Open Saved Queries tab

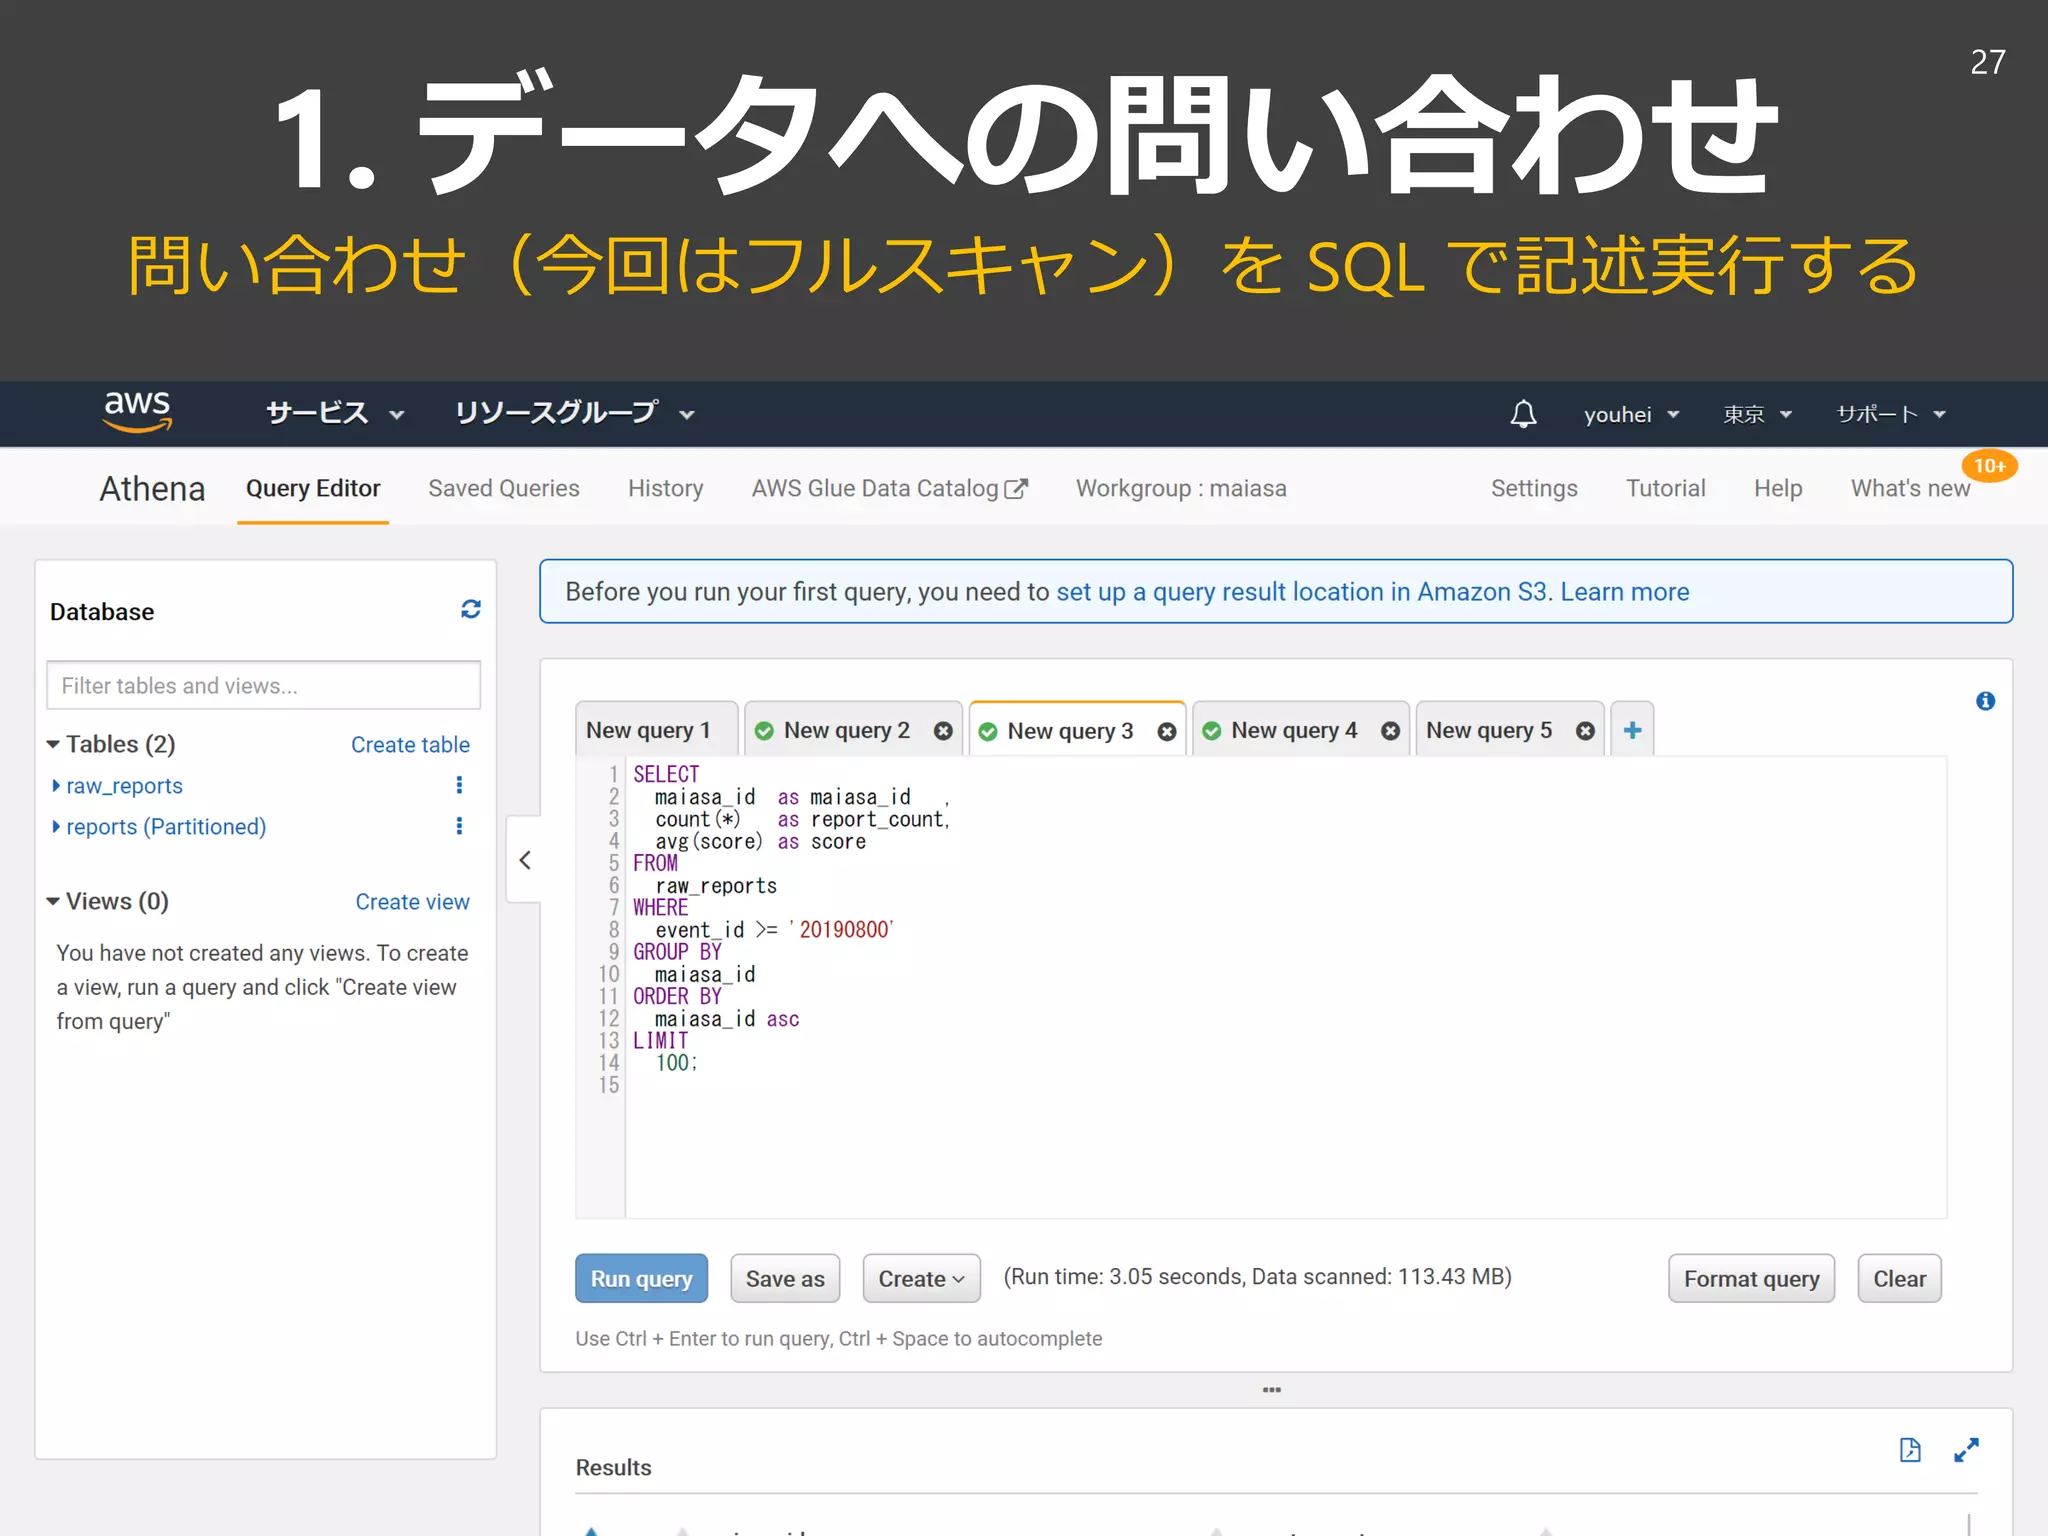pos(504,488)
